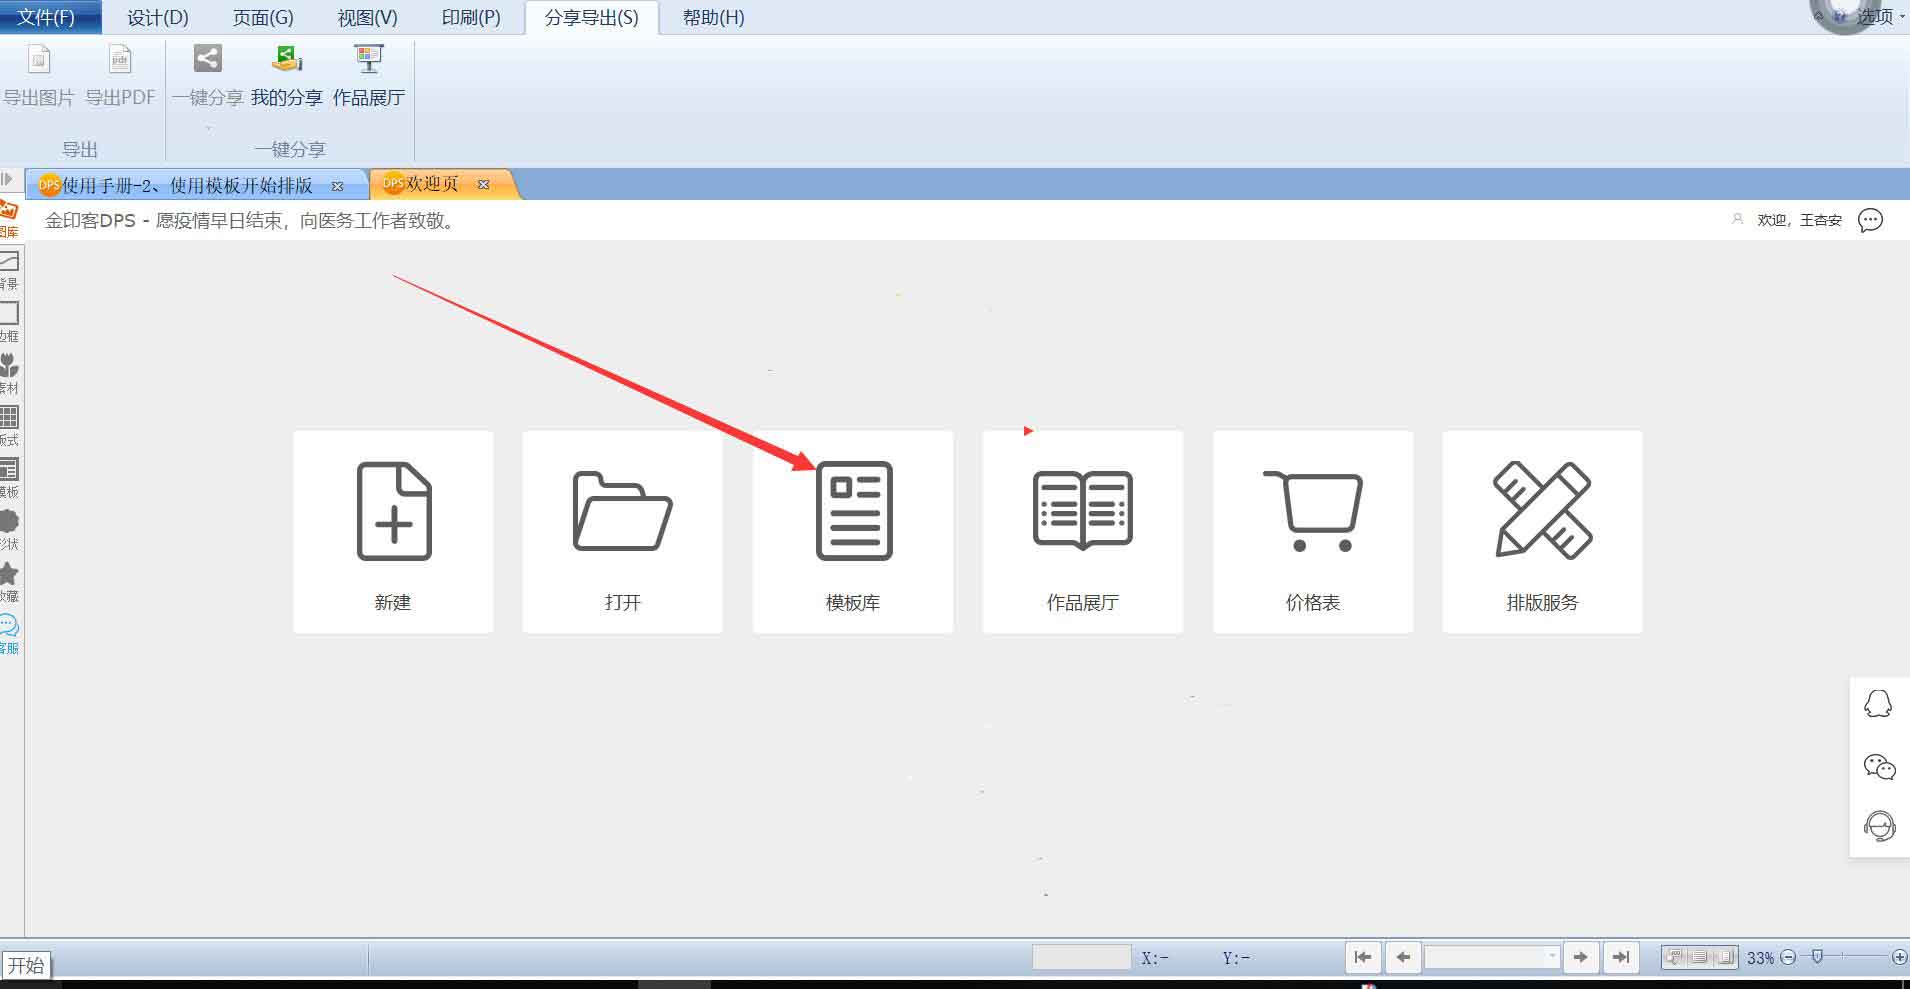Open the 排版服务 layout service card
This screenshot has width=1910, height=989.
1542,532
